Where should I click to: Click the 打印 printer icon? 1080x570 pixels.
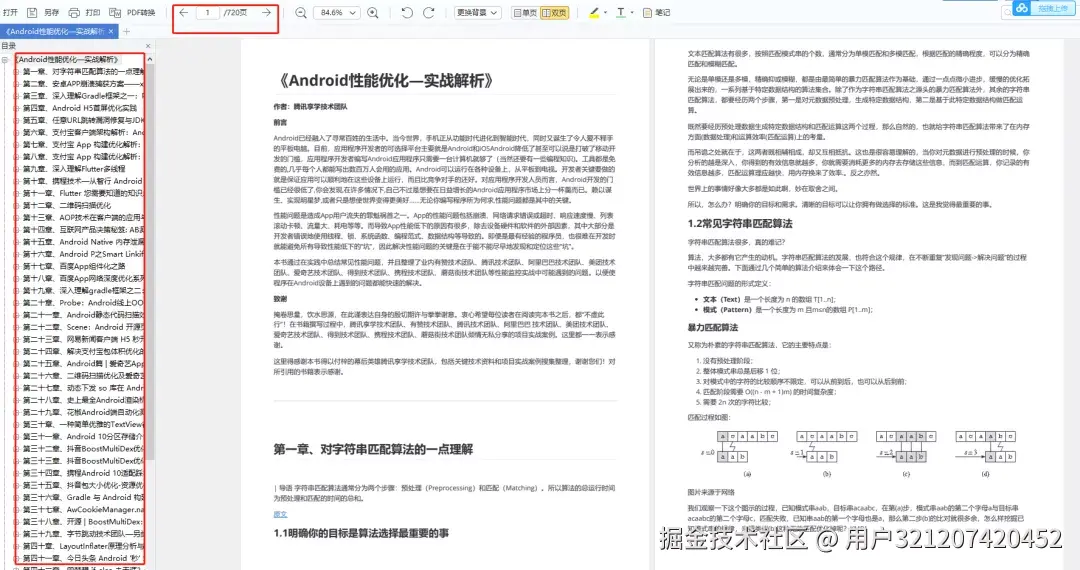click(x=74, y=12)
